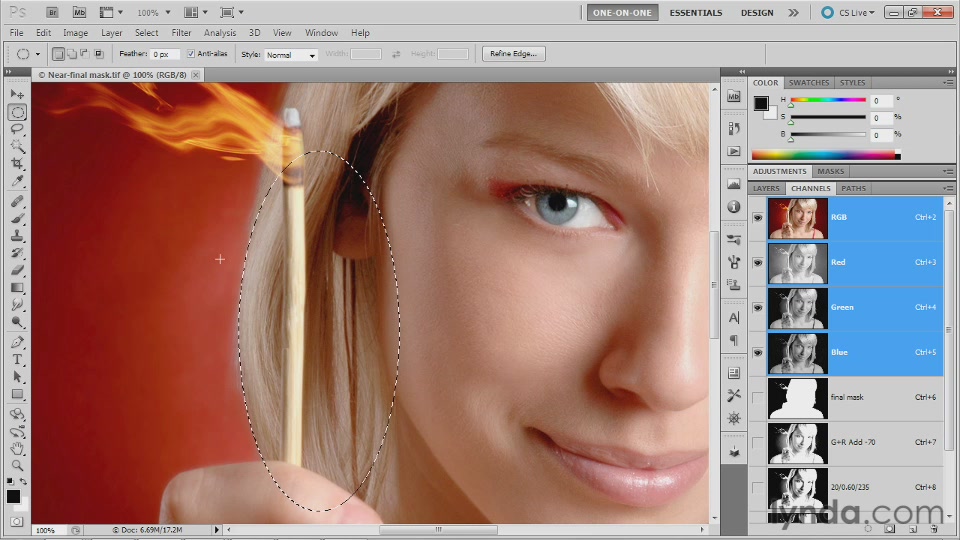Select the Horizontal Type tool

17,359
